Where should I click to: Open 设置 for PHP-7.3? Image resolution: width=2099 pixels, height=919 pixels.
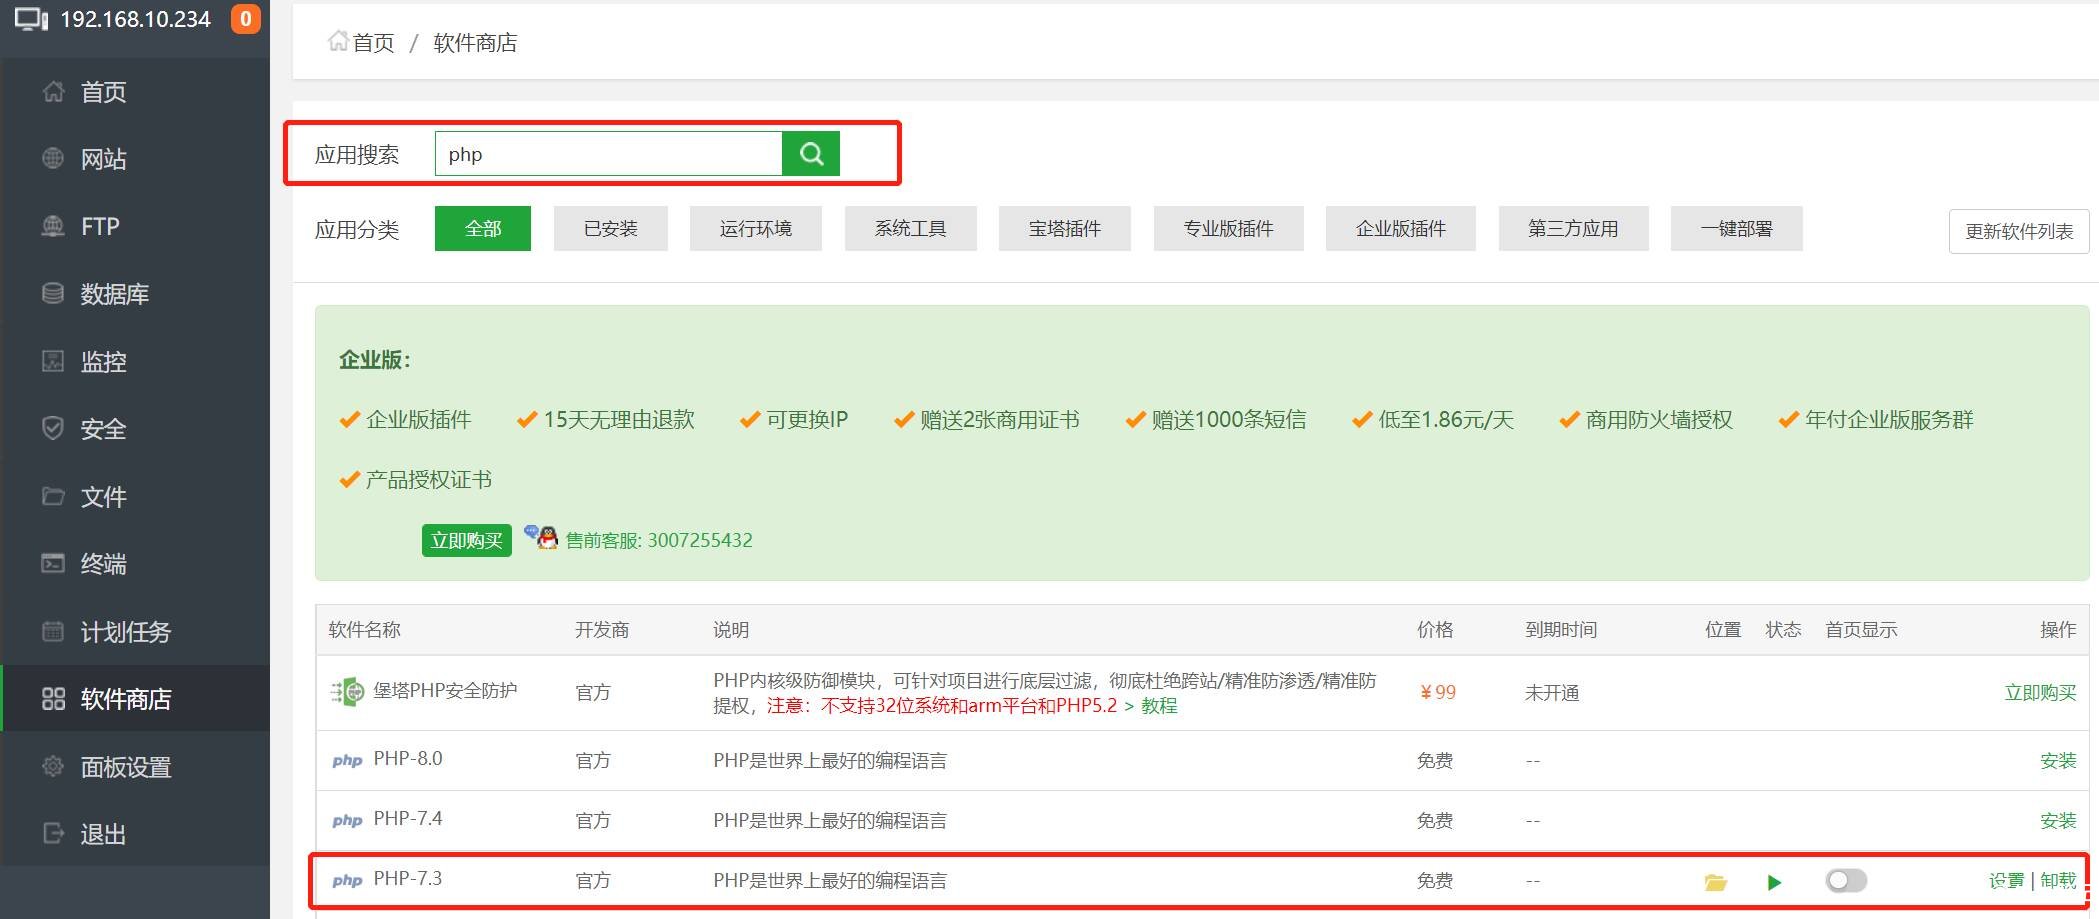point(2006,880)
